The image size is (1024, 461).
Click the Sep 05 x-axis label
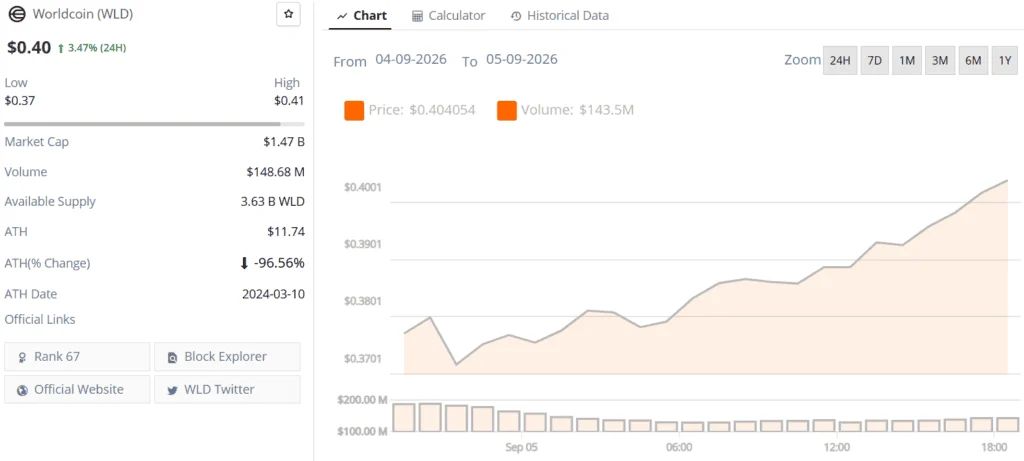point(522,447)
